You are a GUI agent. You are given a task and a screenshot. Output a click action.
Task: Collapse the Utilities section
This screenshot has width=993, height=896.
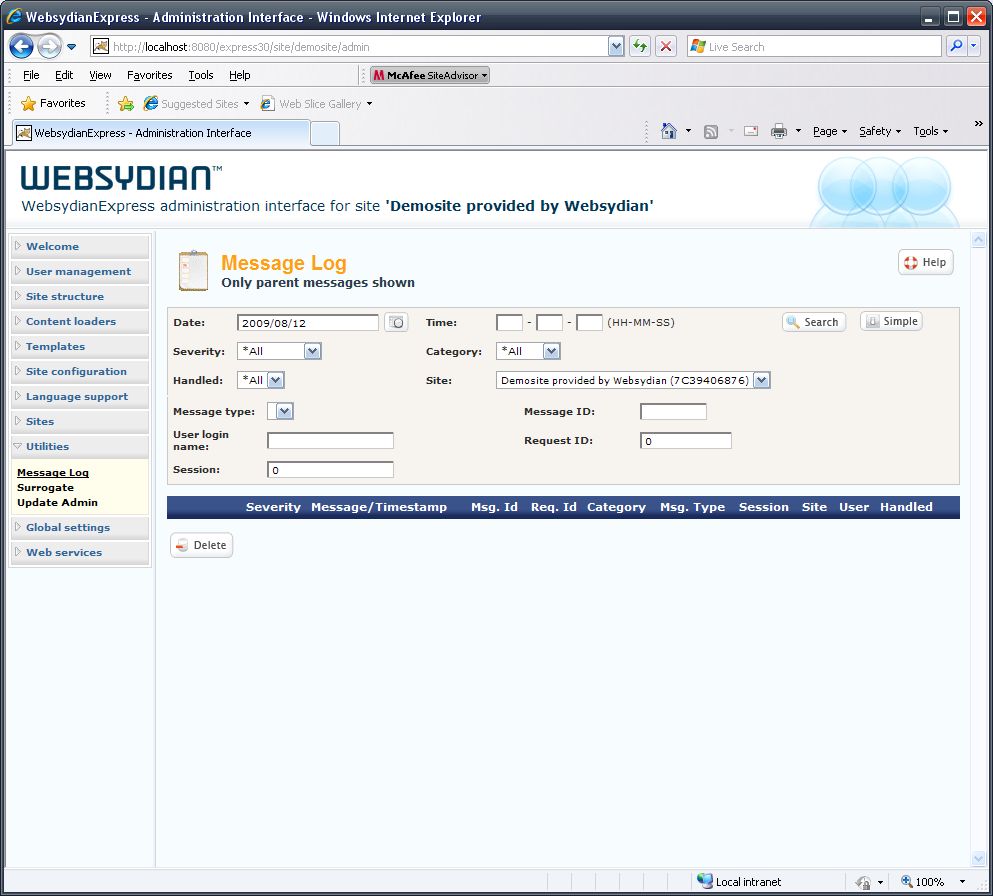click(x=80, y=446)
